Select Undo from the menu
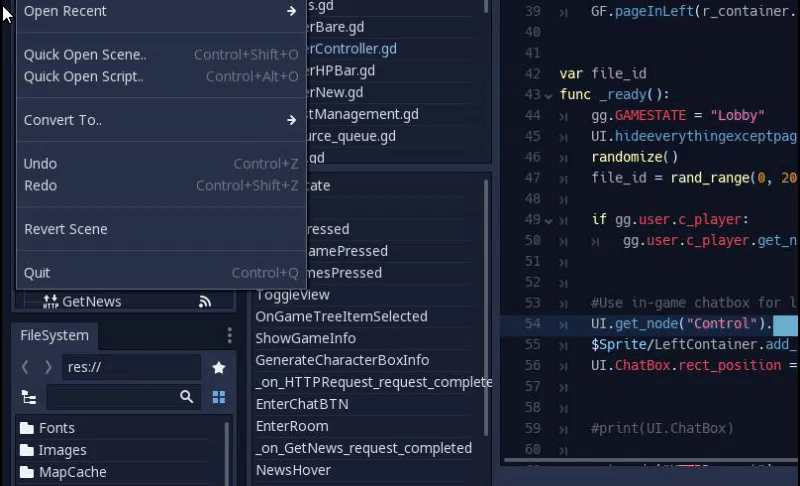The image size is (800, 486). pyautogui.click(x=161, y=164)
